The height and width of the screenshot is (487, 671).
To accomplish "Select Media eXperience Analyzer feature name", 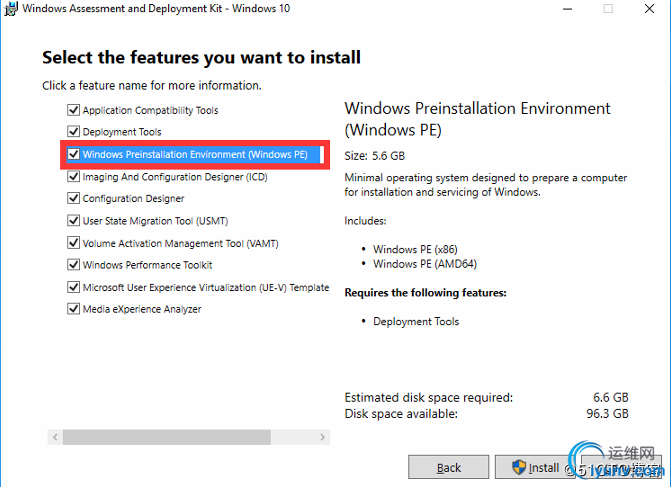I will [142, 309].
